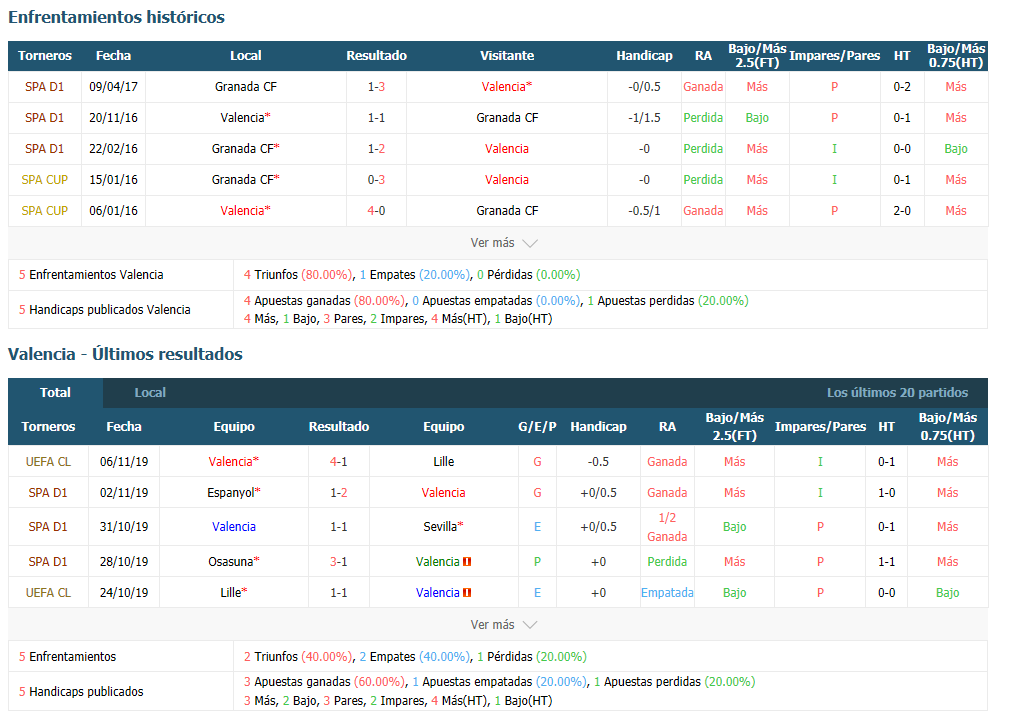This screenshot has width=1010, height=724.
Task: Click the Perdida RA cell in the Osasuna row
Action: 667,562
